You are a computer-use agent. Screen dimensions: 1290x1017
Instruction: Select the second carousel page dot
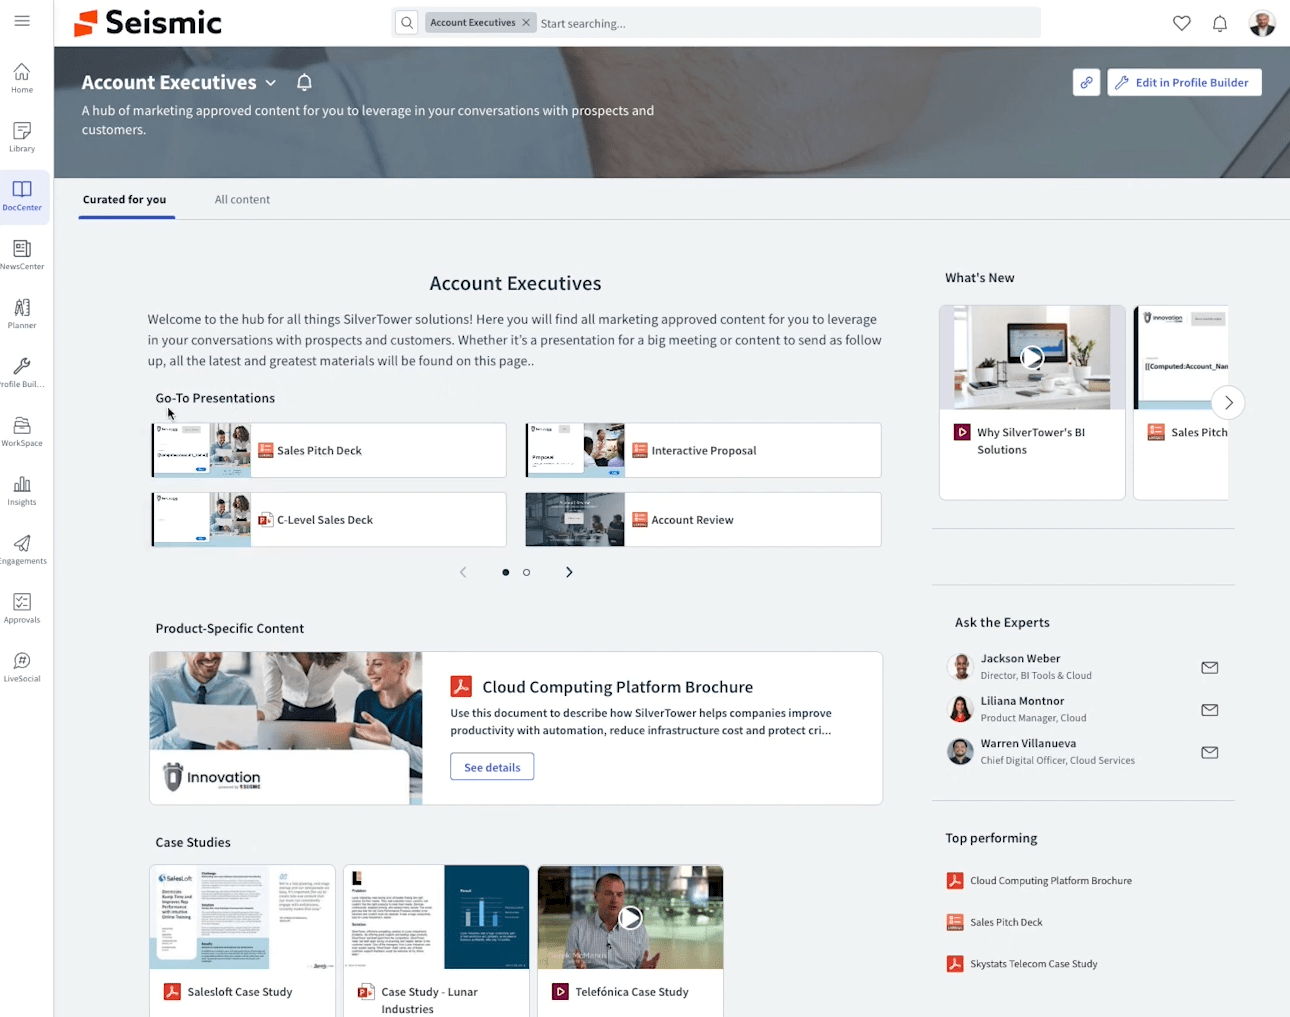(x=526, y=572)
